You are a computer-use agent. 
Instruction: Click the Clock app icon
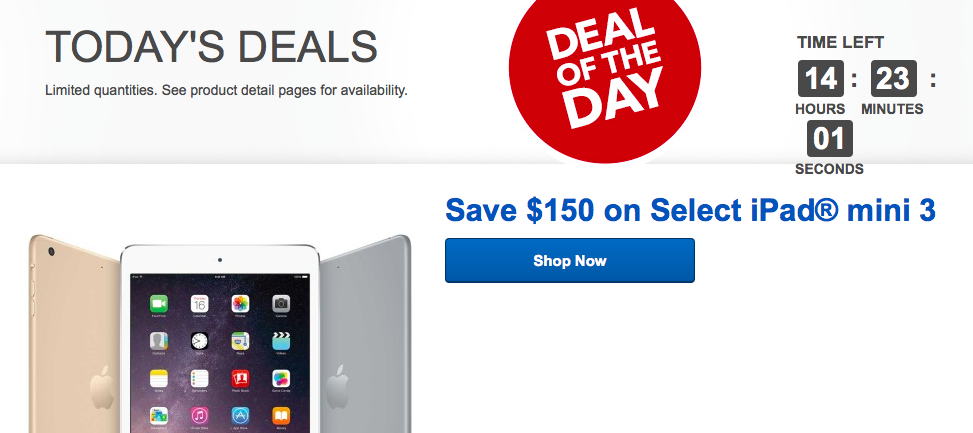click(x=199, y=341)
